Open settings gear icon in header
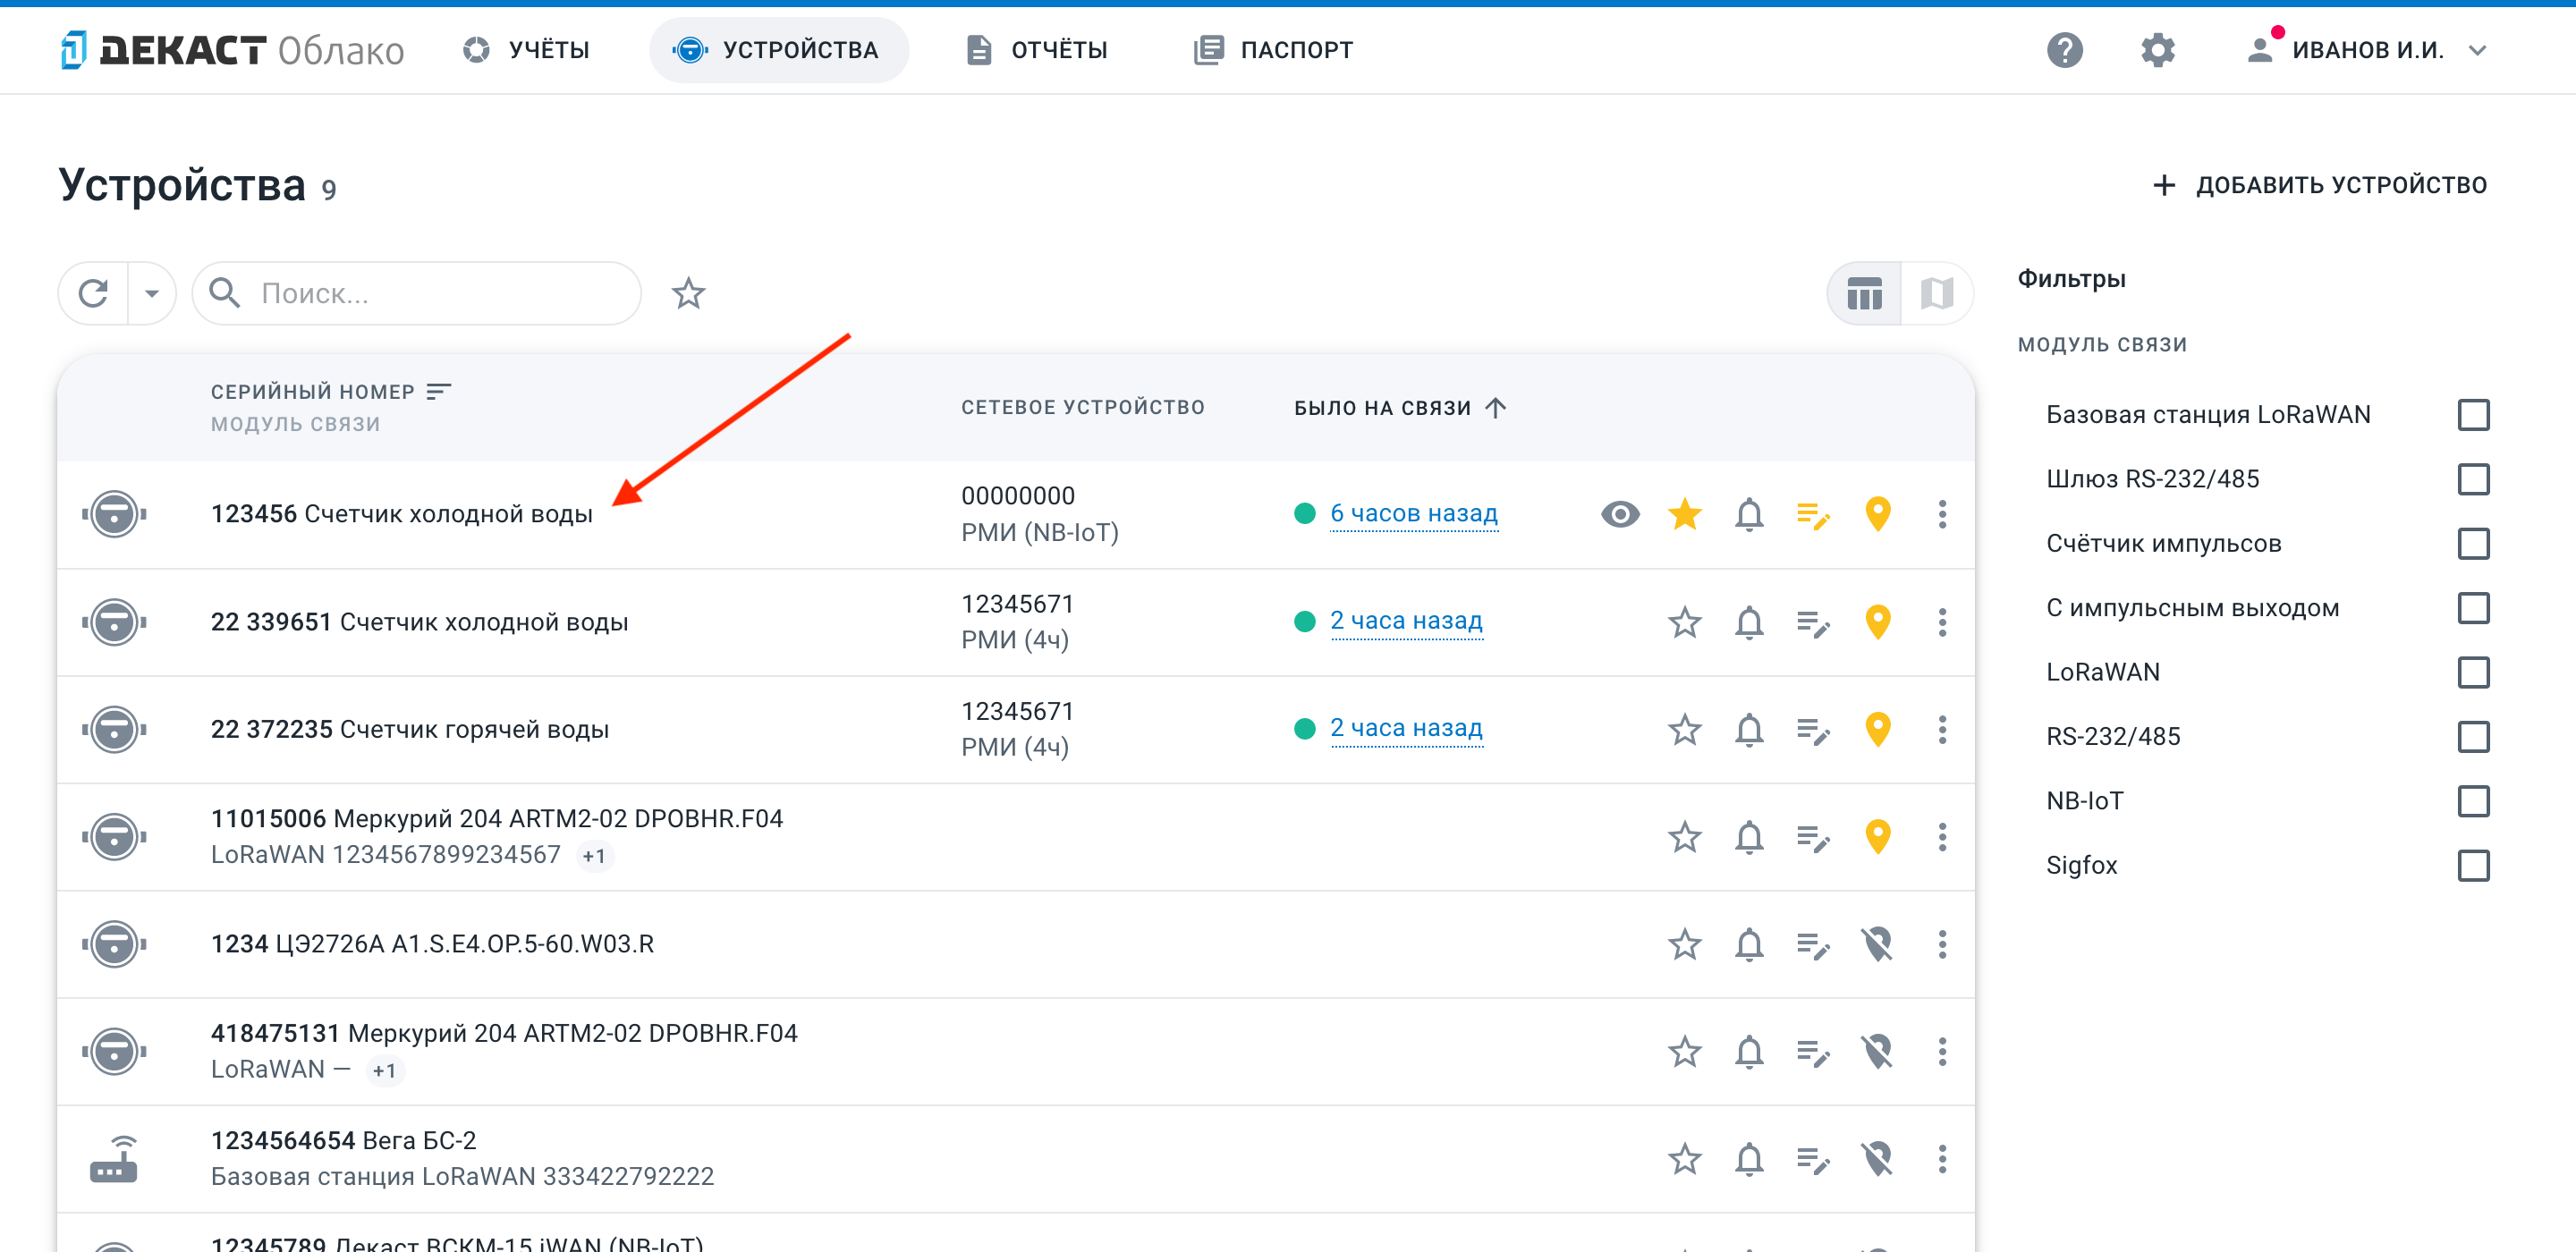2576x1252 pixels. pos(2157,50)
